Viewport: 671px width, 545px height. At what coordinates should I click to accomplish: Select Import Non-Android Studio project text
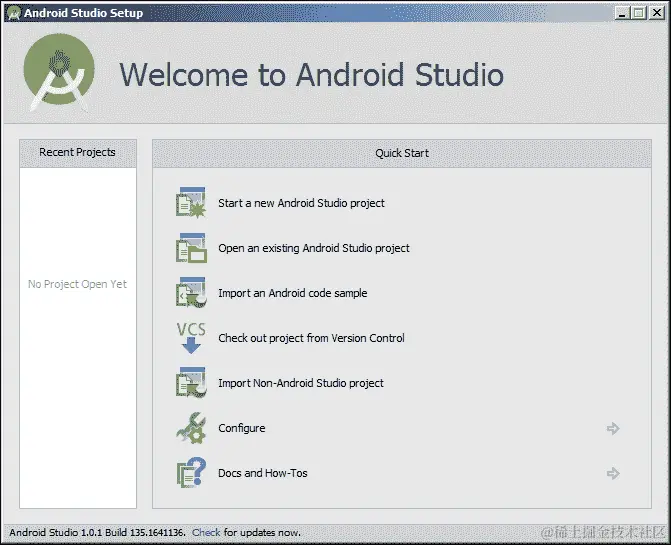(x=301, y=383)
